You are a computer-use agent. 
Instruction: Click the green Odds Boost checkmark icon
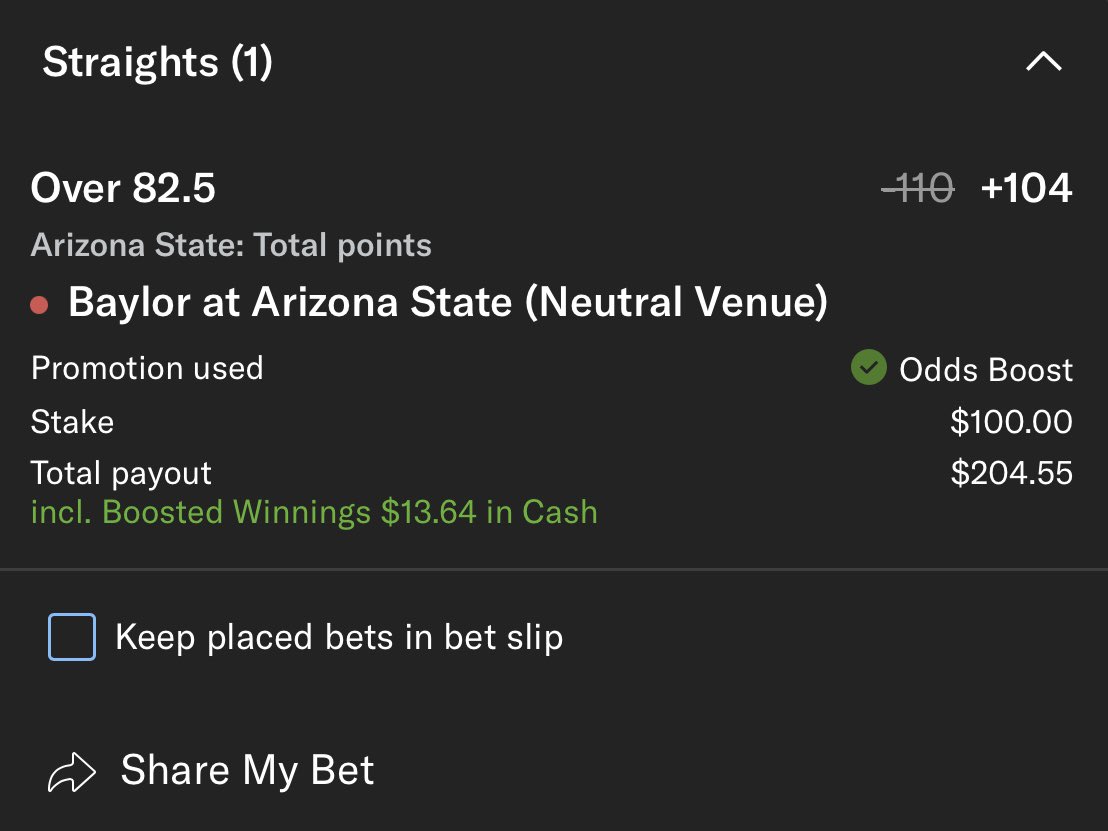[868, 369]
